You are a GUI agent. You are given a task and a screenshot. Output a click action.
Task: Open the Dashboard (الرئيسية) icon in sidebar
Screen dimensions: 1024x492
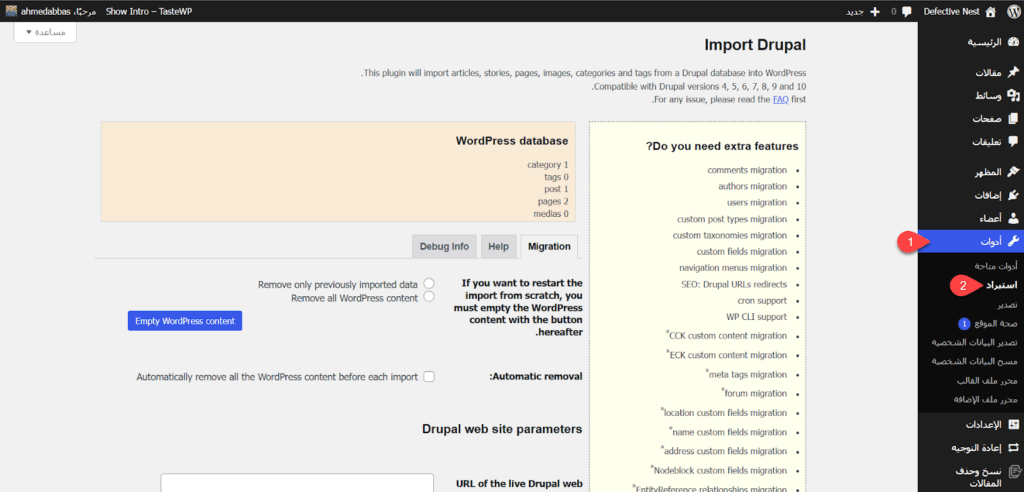click(x=1012, y=42)
